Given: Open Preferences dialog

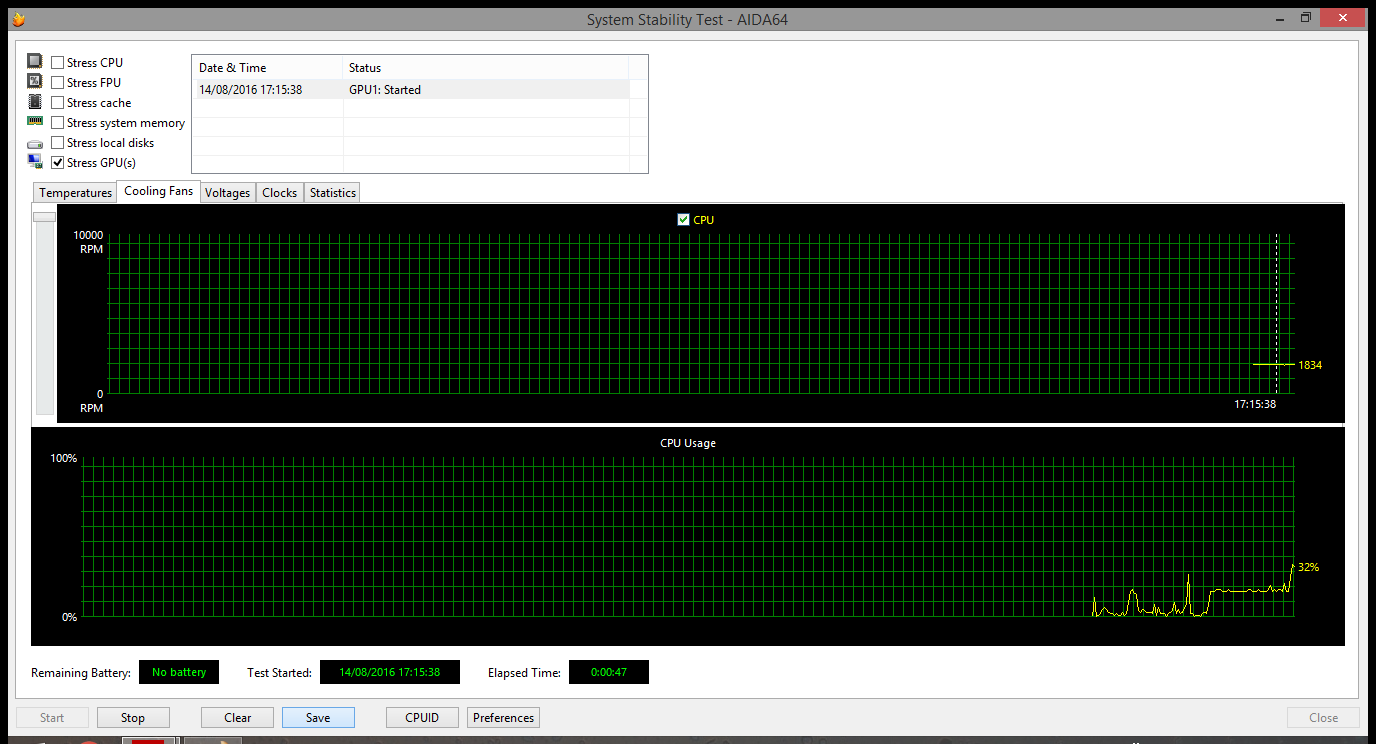Looking at the screenshot, I should [x=504, y=717].
